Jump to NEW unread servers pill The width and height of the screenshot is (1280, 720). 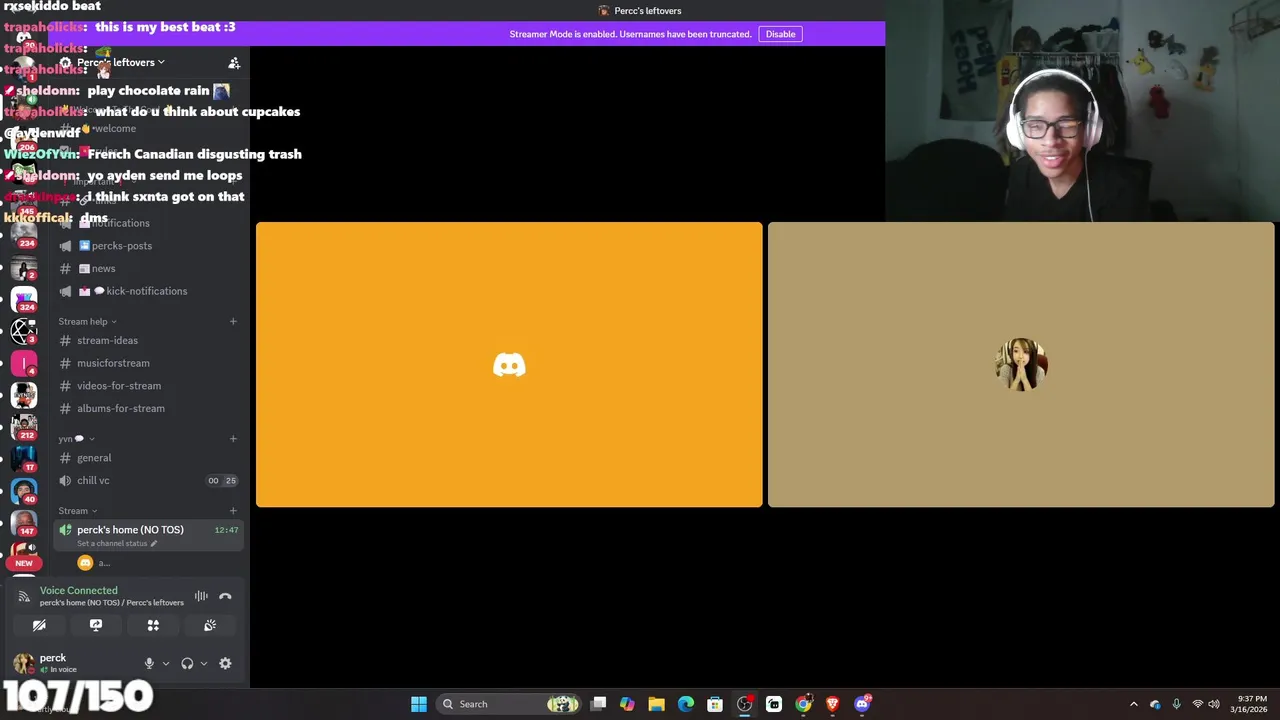click(24, 563)
